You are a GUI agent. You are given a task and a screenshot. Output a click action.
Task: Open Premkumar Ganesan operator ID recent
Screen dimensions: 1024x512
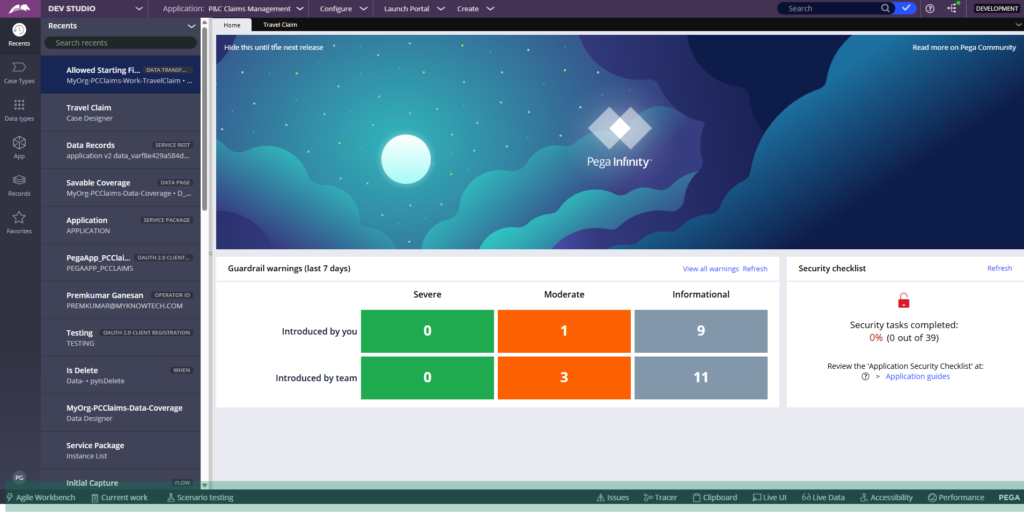click(121, 300)
